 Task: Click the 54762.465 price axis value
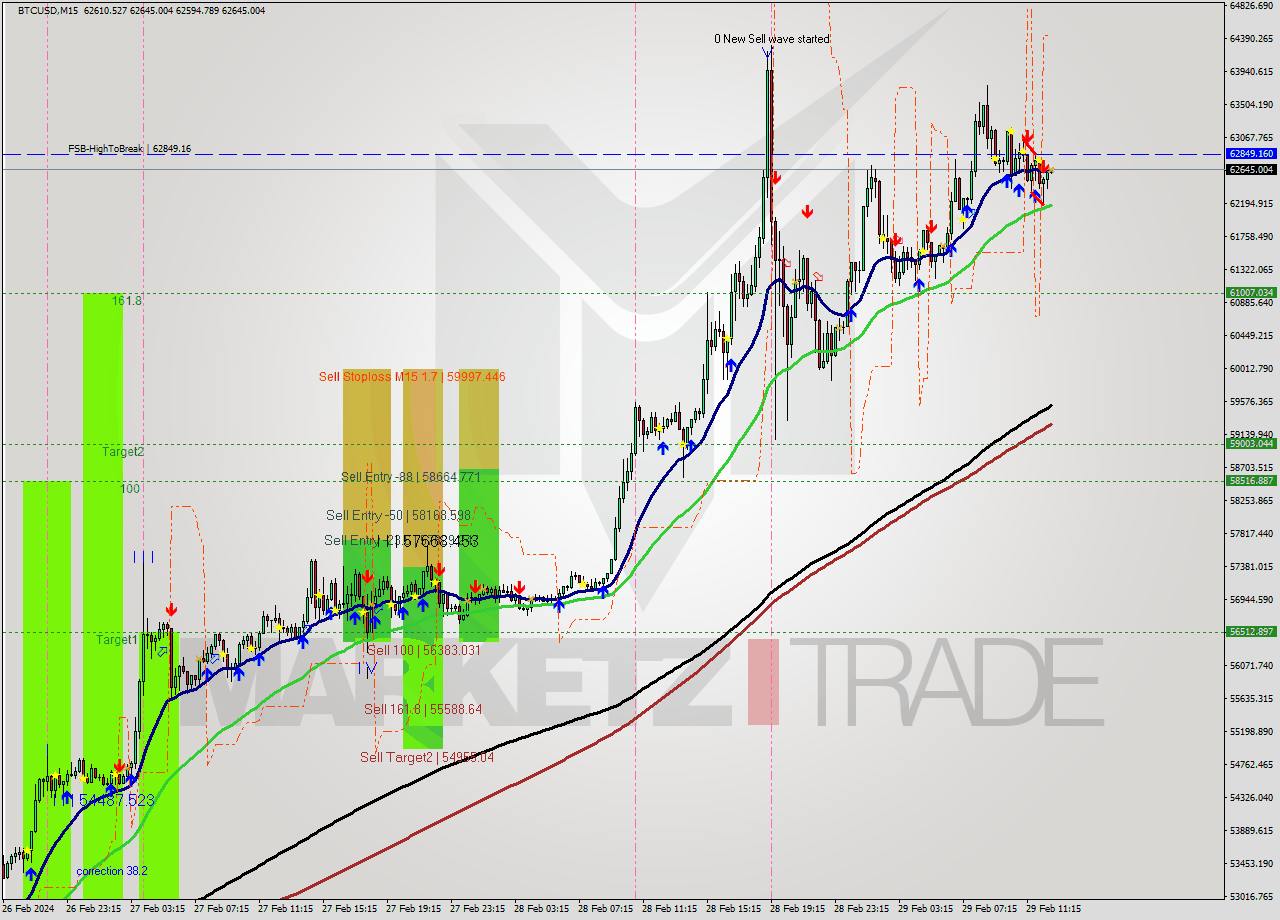click(1250, 764)
